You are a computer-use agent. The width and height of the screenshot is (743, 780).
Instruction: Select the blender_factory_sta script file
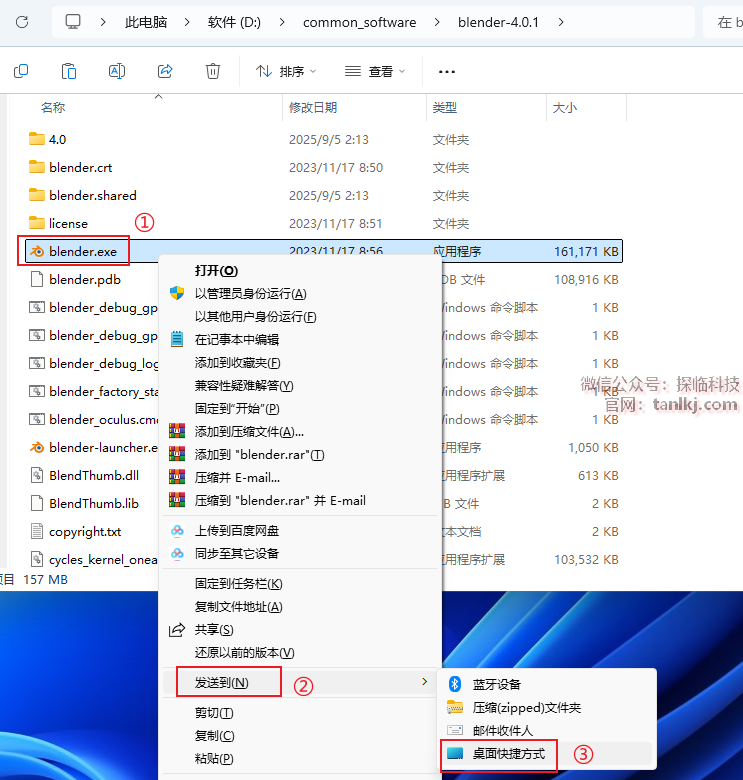click(x=93, y=391)
